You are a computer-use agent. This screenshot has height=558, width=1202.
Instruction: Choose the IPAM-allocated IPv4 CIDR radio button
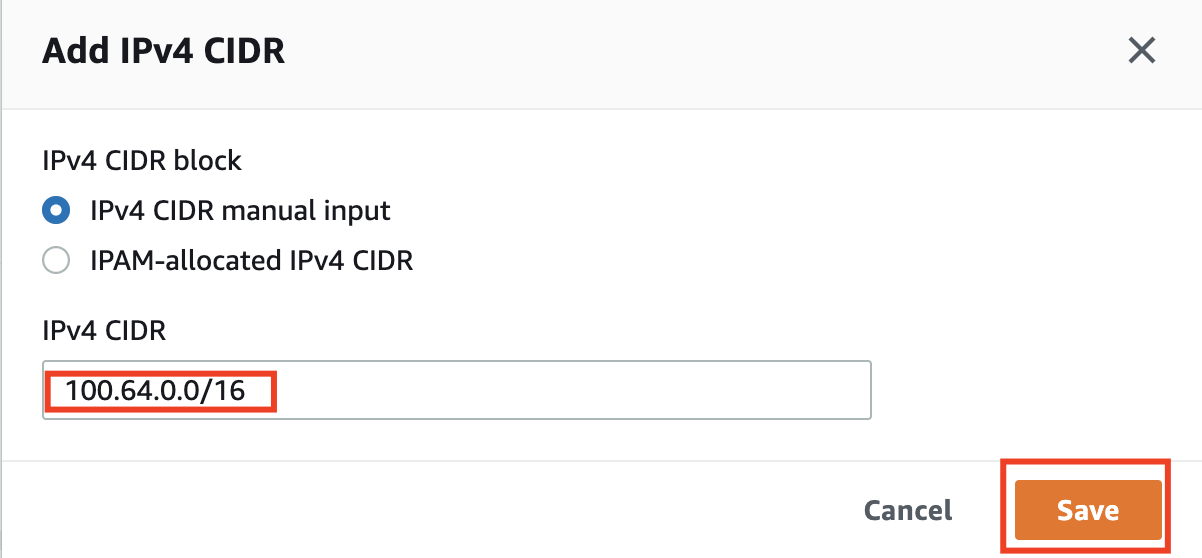click(x=56, y=261)
